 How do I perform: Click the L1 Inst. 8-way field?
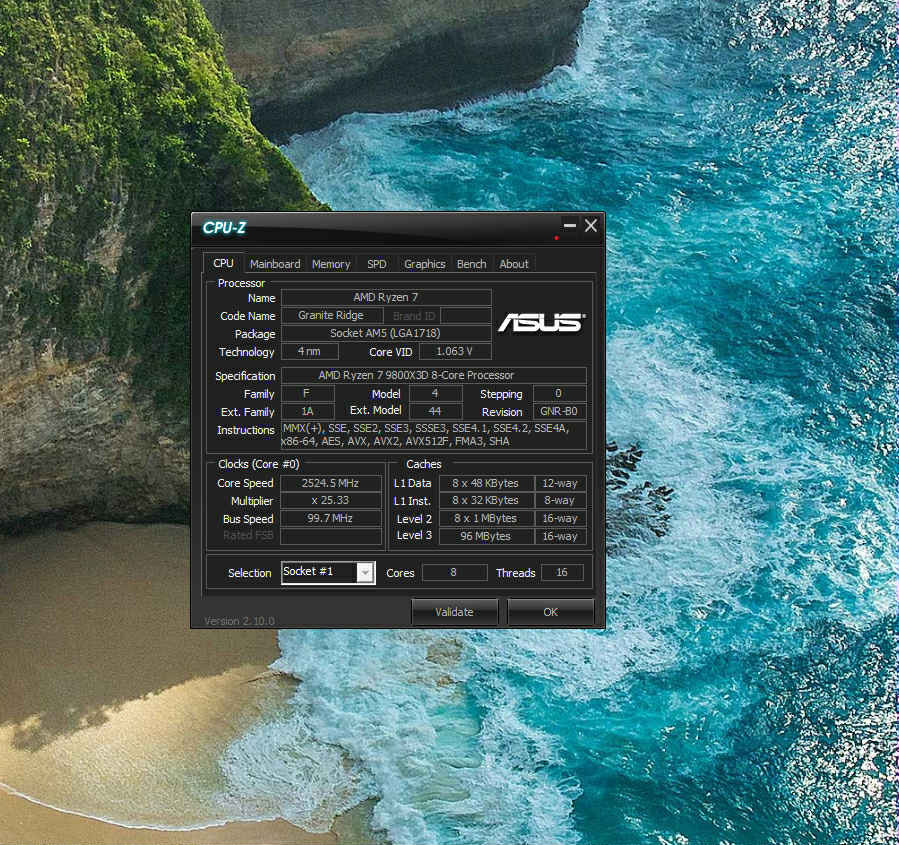click(x=560, y=500)
